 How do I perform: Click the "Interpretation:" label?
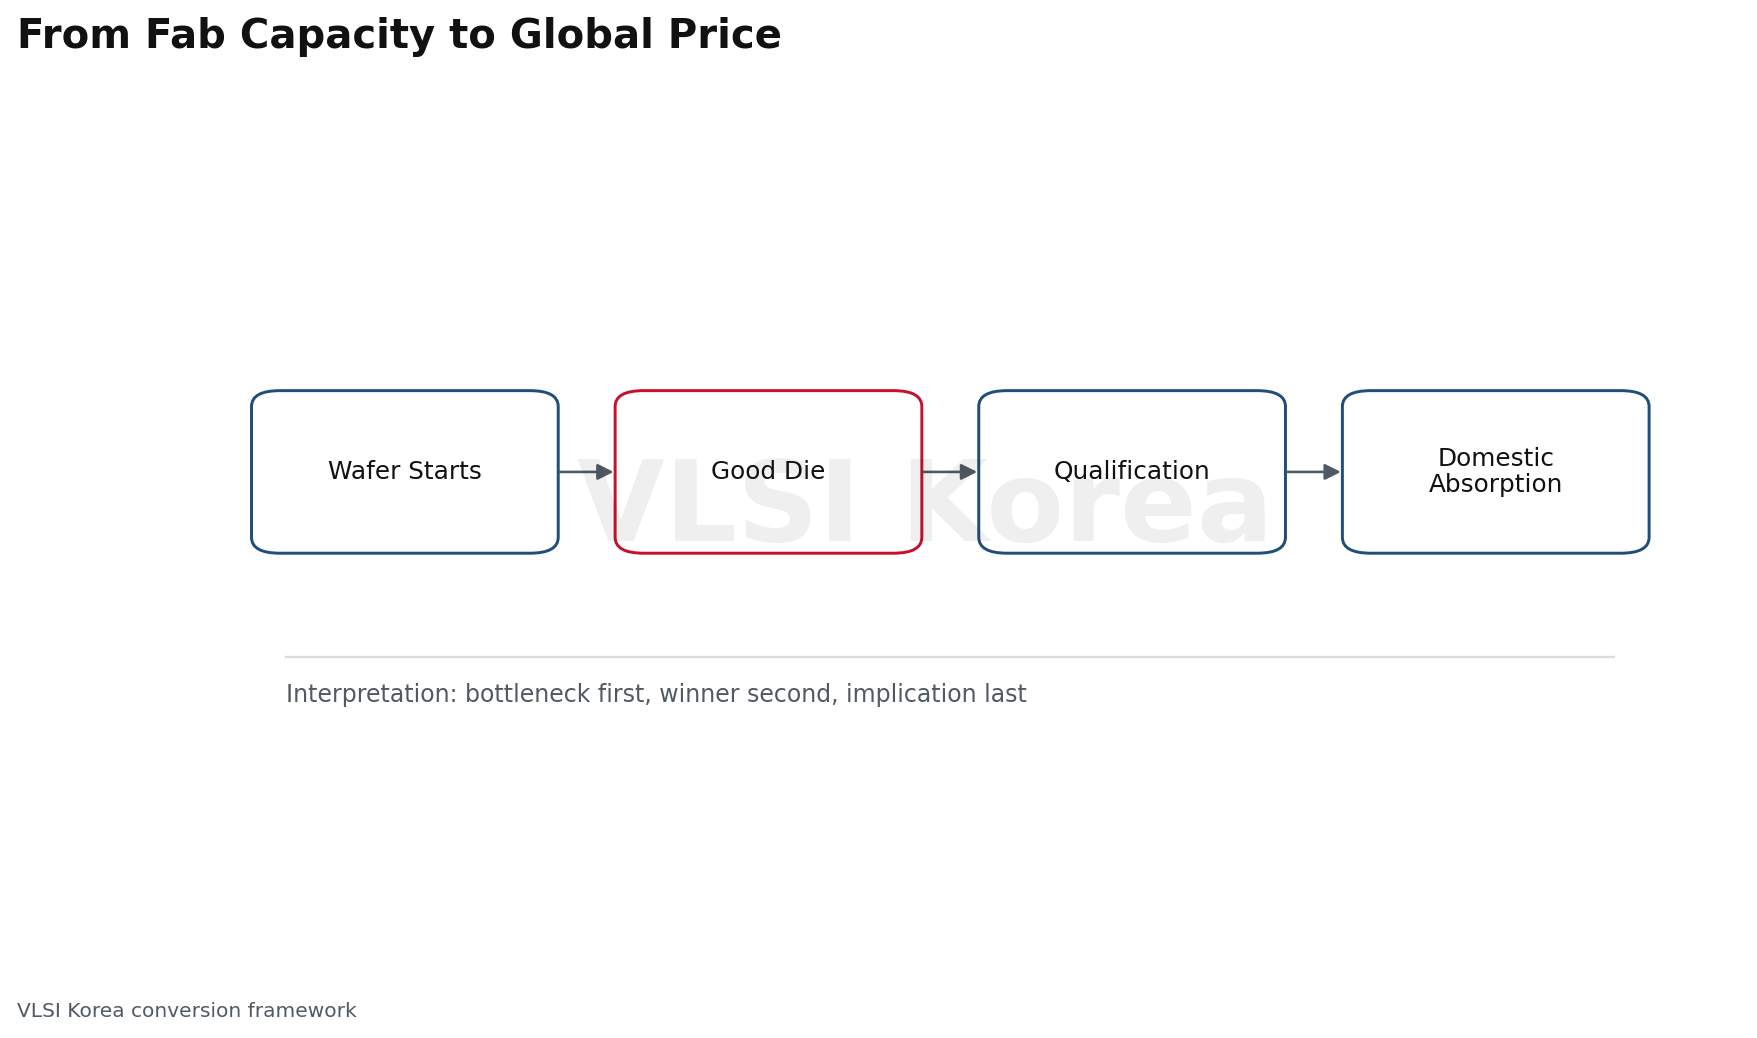coord(372,695)
